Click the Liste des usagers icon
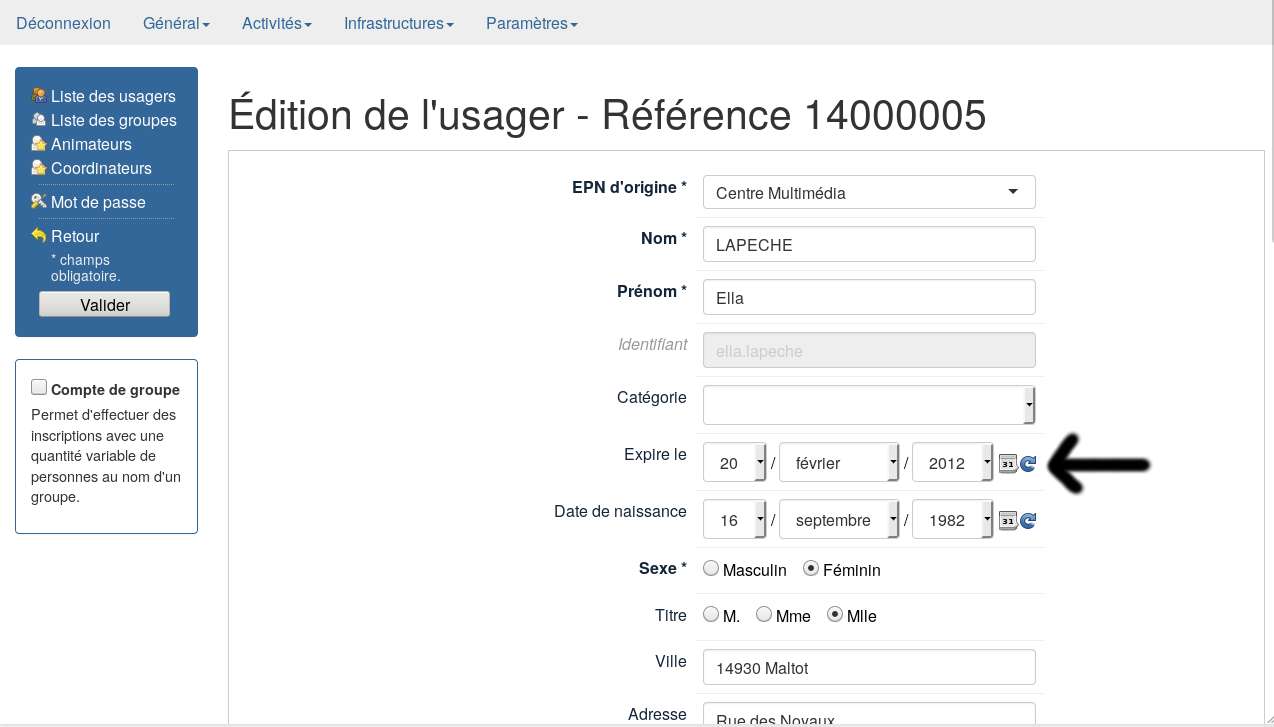This screenshot has height=727, width=1274. pos(39,96)
